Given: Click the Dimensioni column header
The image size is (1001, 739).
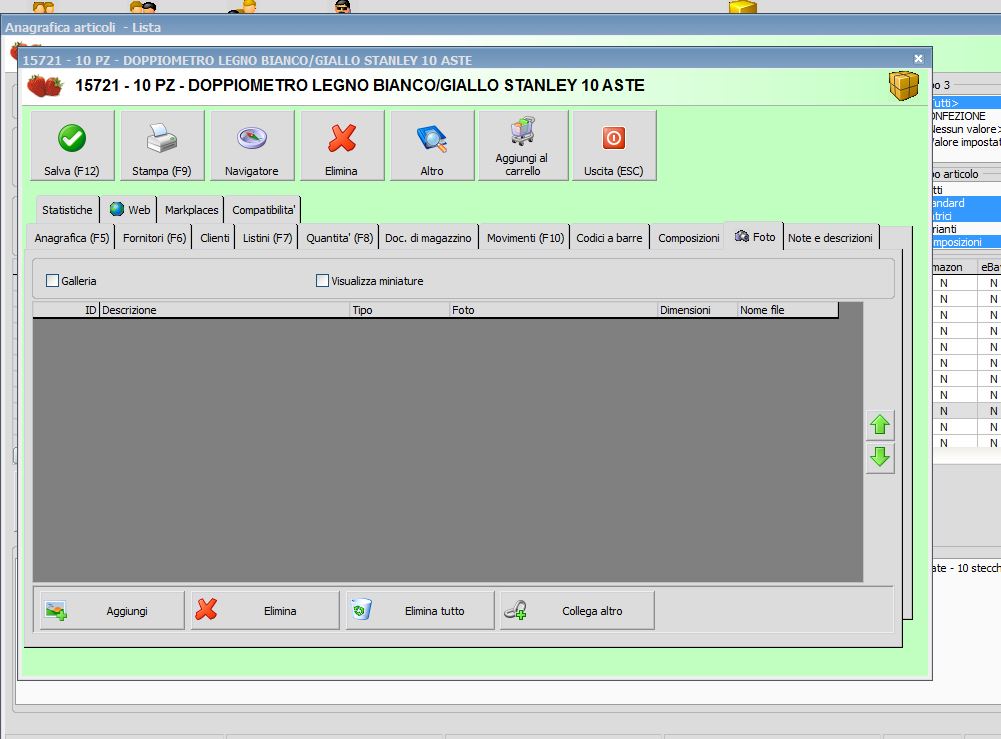Looking at the screenshot, I should pyautogui.click(x=697, y=310).
